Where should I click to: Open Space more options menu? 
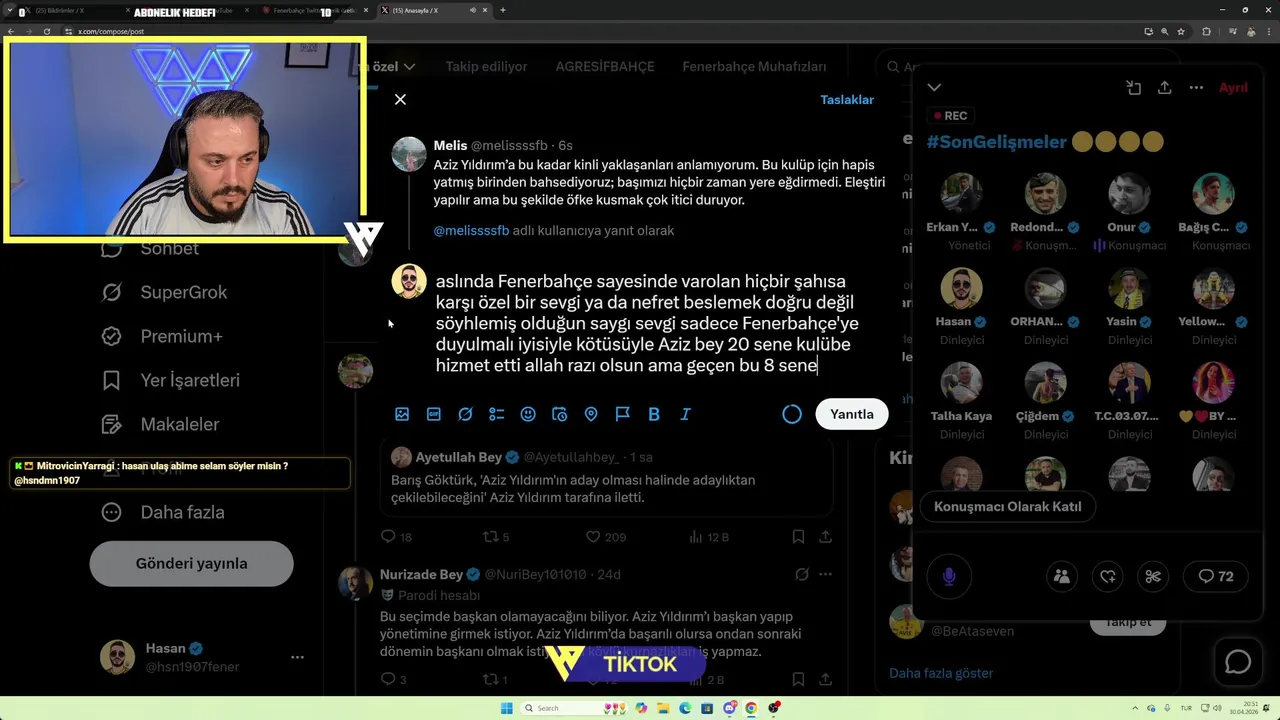click(1196, 88)
